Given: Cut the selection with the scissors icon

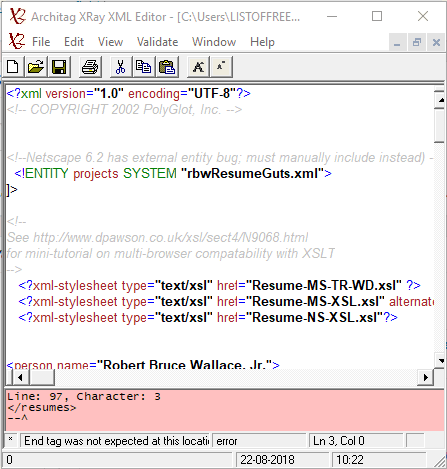Looking at the screenshot, I should (x=120, y=67).
